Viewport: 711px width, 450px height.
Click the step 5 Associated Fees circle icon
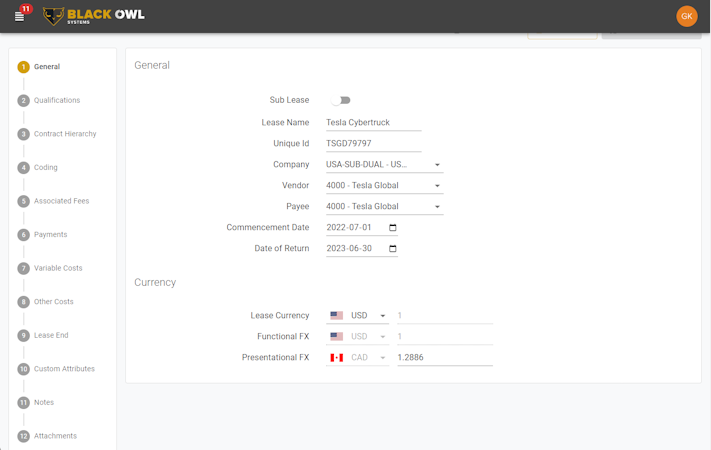[x=24, y=201]
